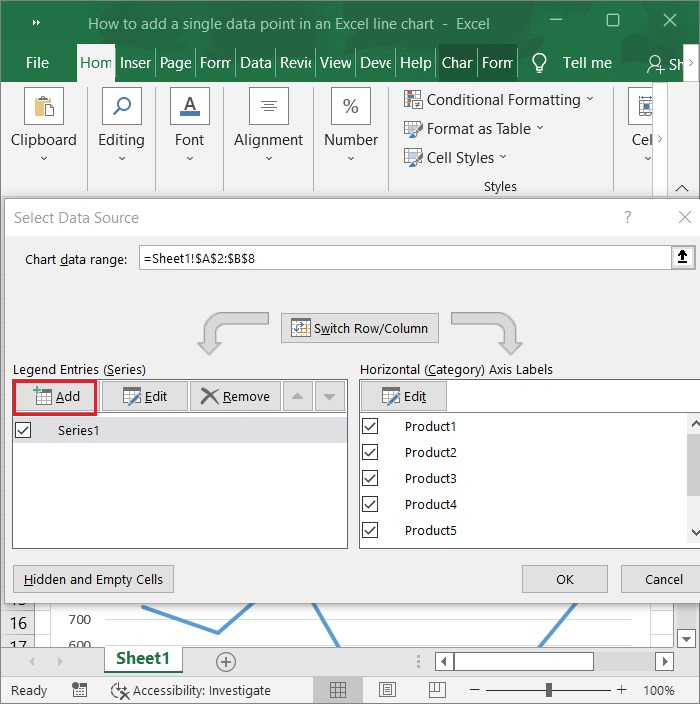
Task: Add a new sheet with plus icon
Action: pyautogui.click(x=226, y=661)
